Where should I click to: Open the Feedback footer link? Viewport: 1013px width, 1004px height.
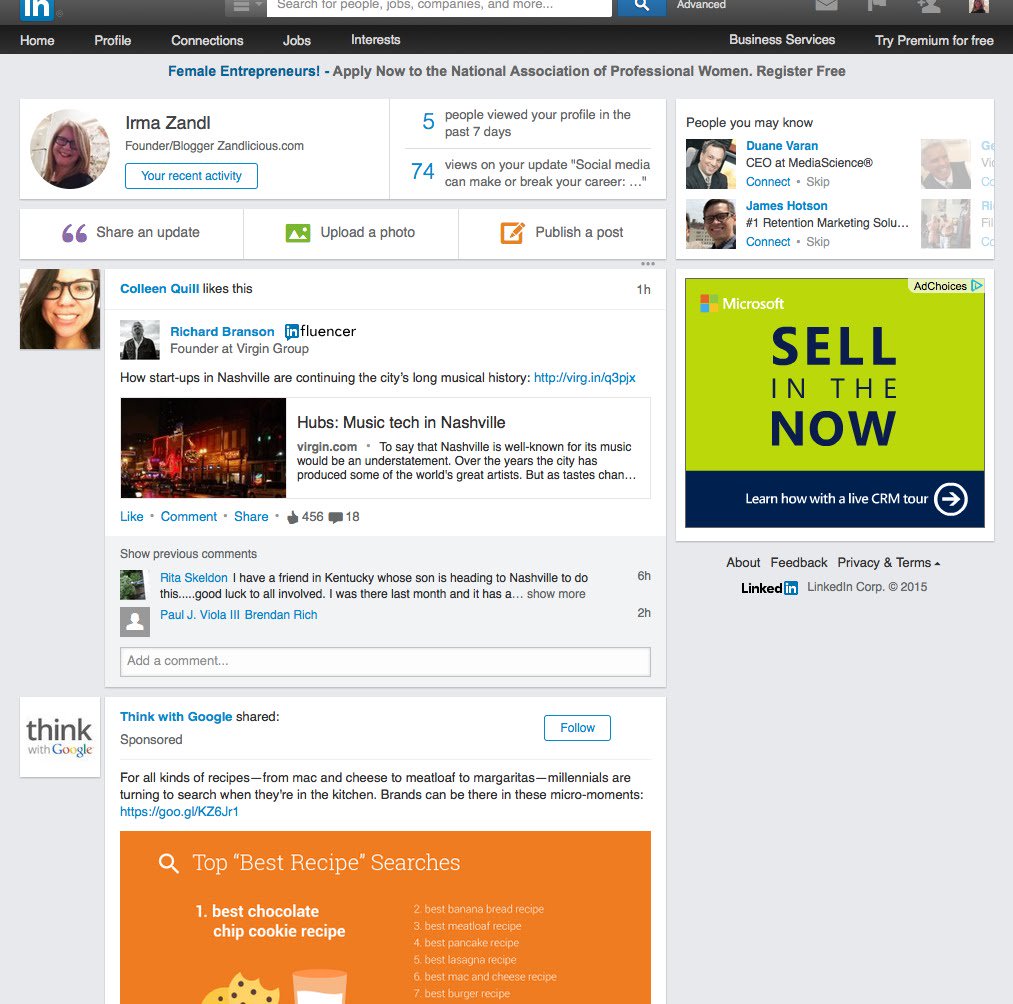point(799,563)
